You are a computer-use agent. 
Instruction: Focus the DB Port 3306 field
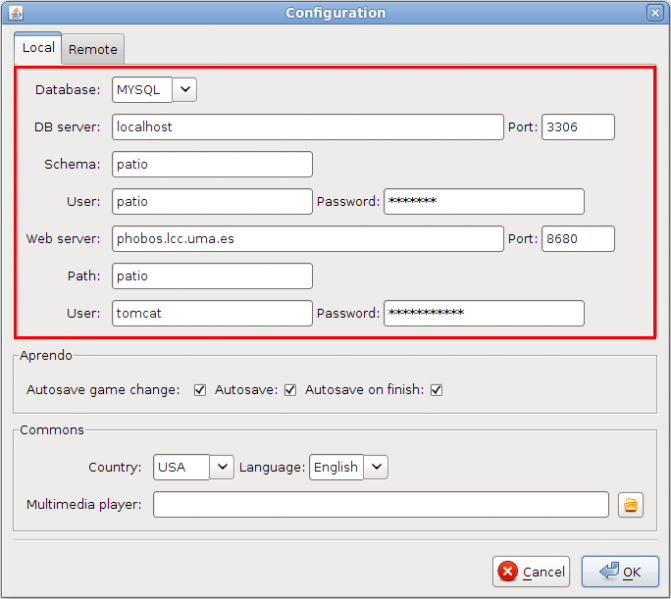click(578, 127)
